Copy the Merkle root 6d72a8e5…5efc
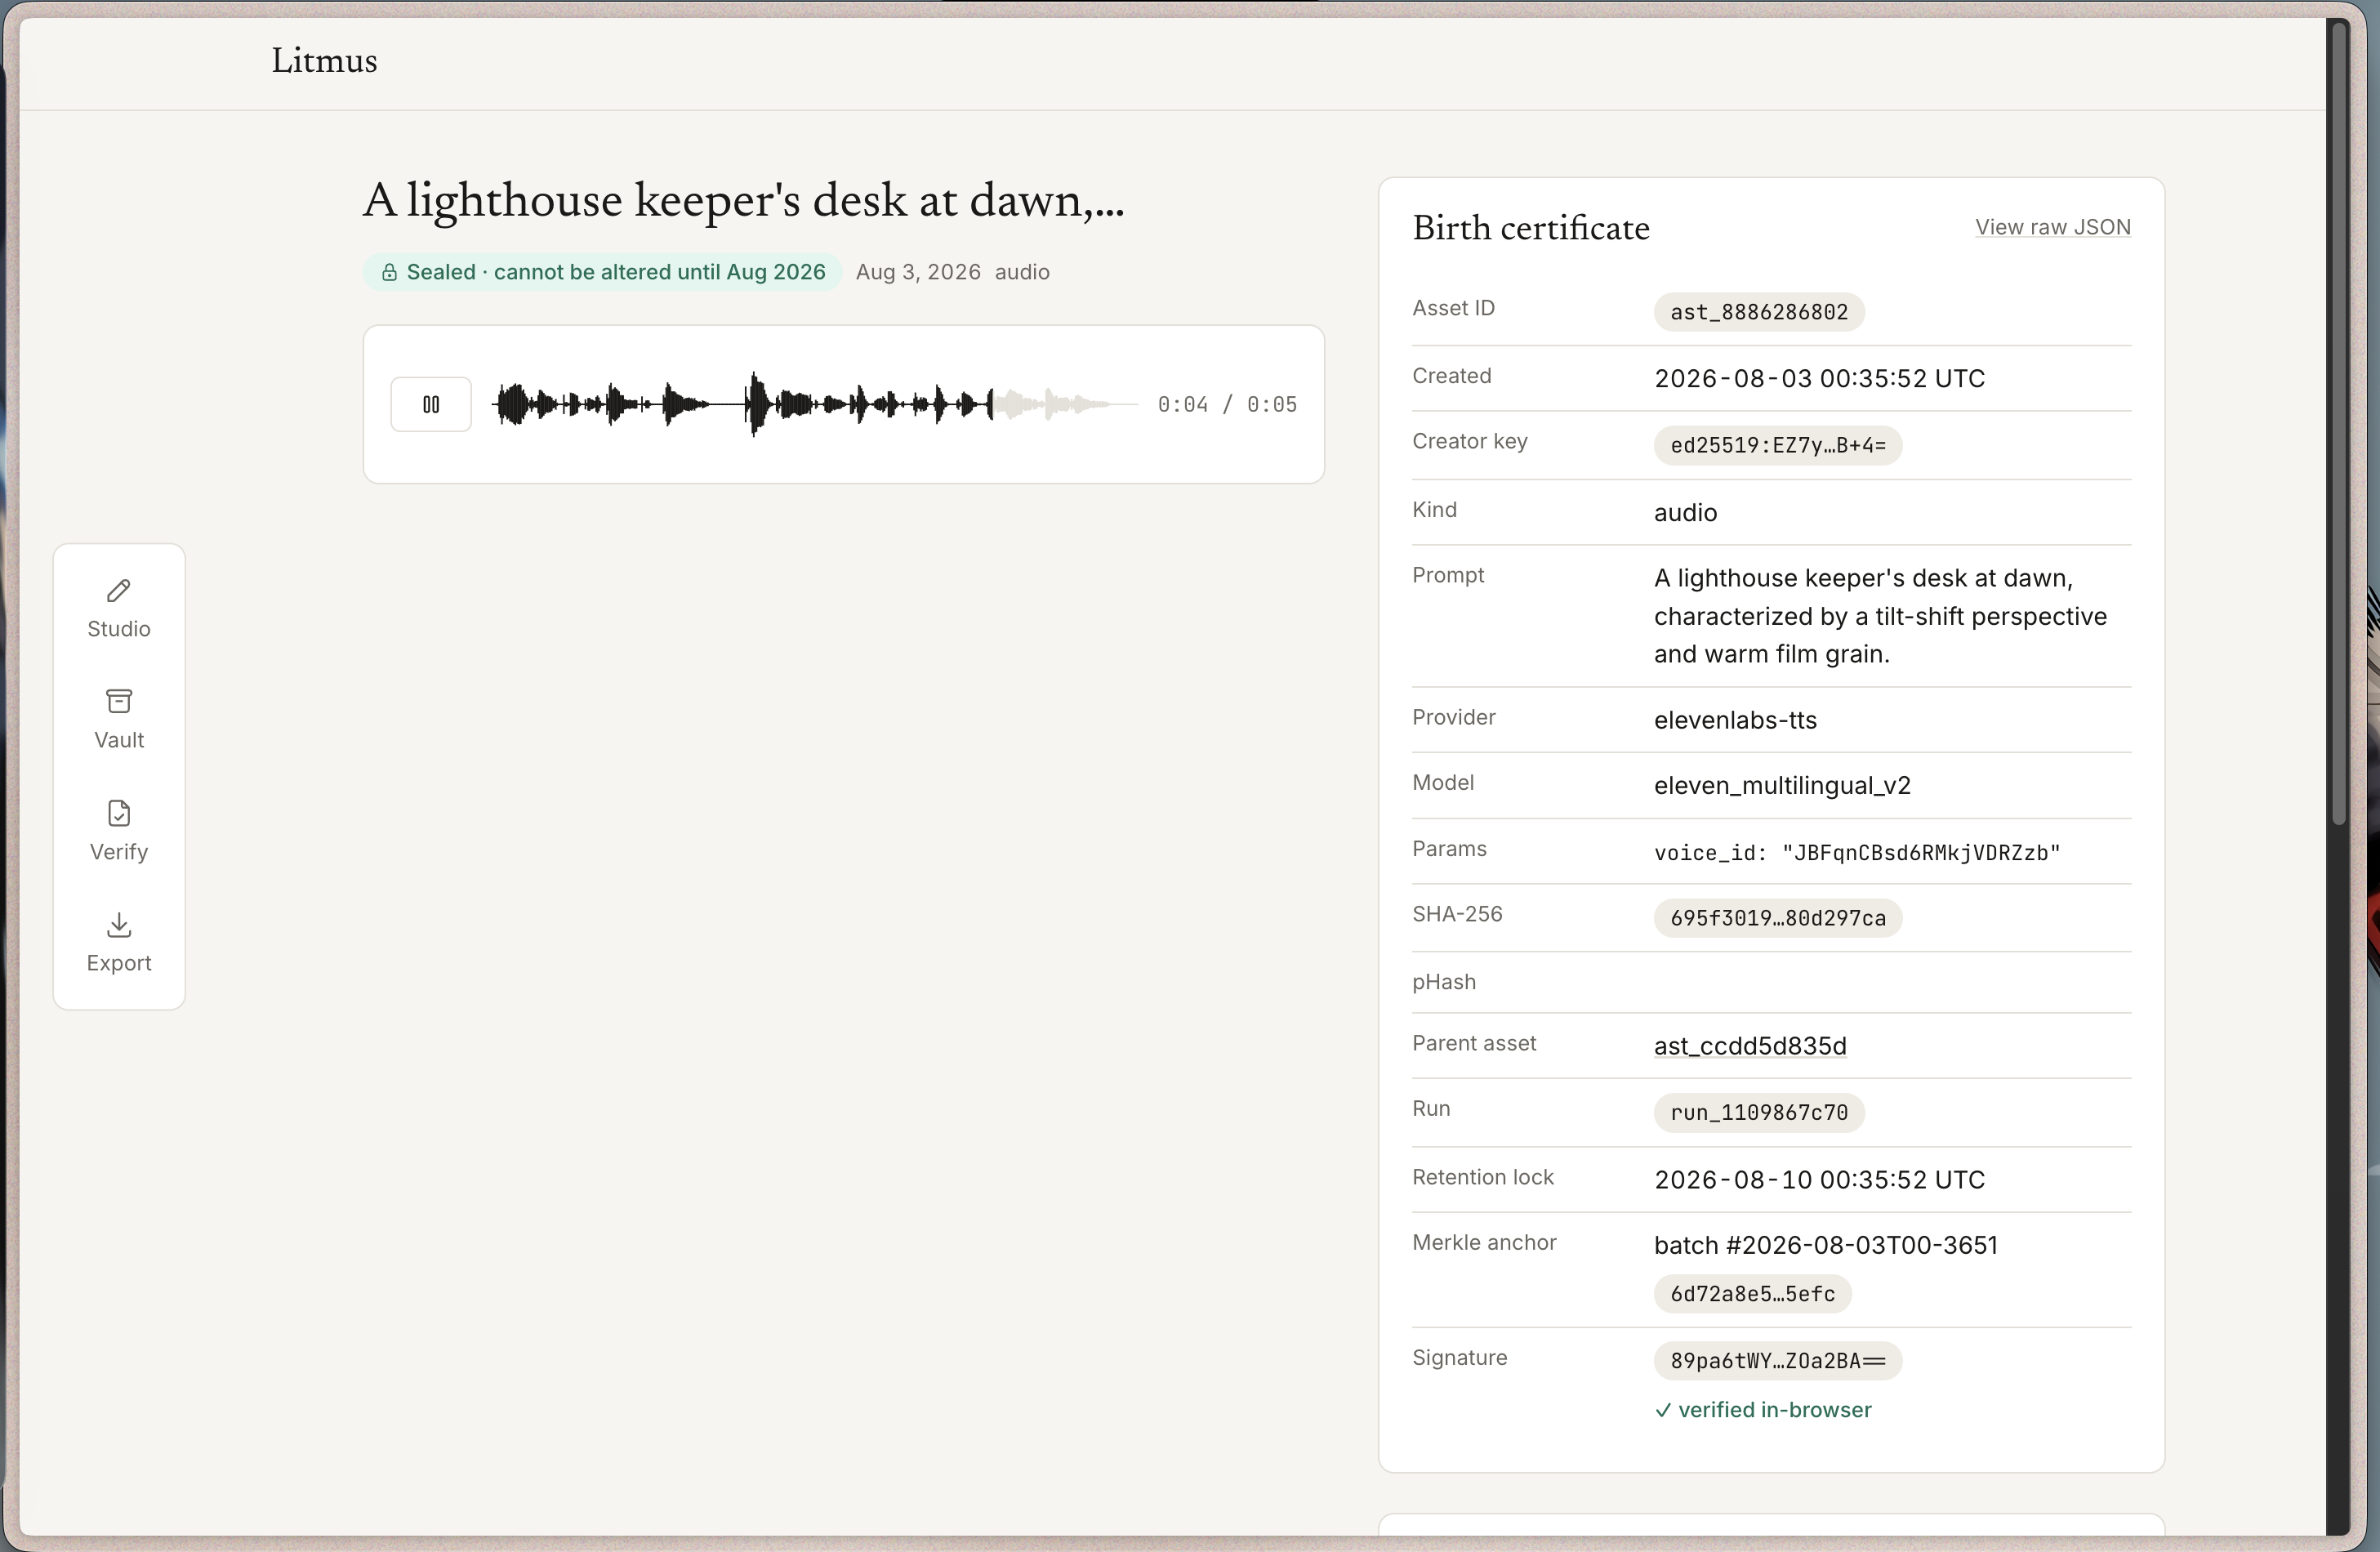Viewport: 2380px width, 1552px height. coord(1753,1294)
